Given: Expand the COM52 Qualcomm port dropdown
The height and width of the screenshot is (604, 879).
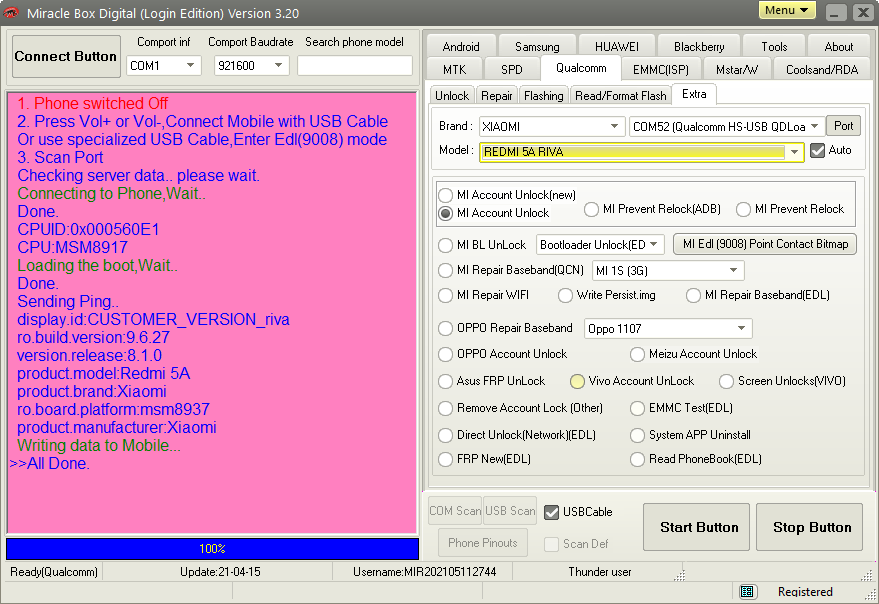Looking at the screenshot, I should [x=815, y=126].
